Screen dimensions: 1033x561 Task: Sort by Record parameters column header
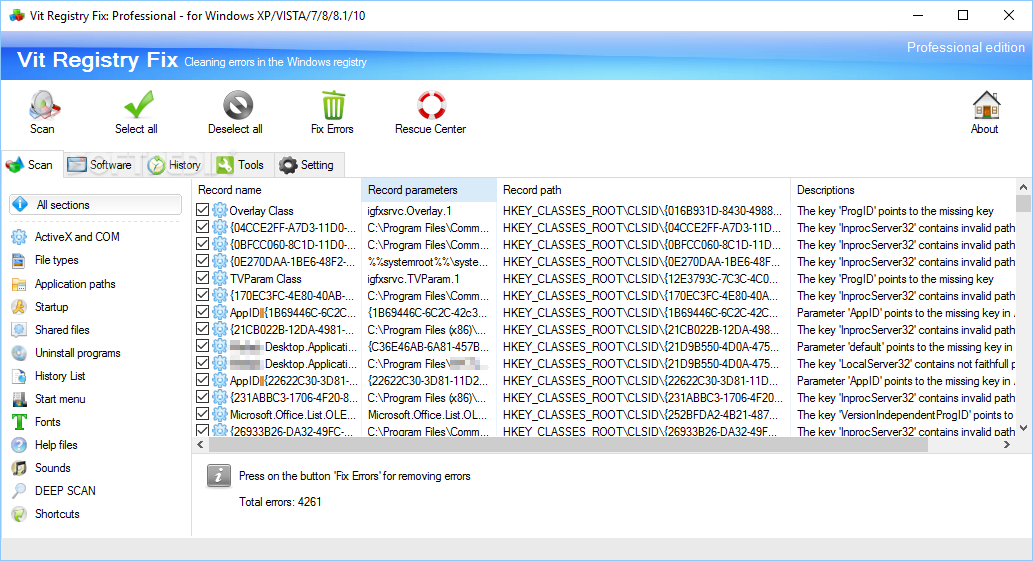[429, 190]
